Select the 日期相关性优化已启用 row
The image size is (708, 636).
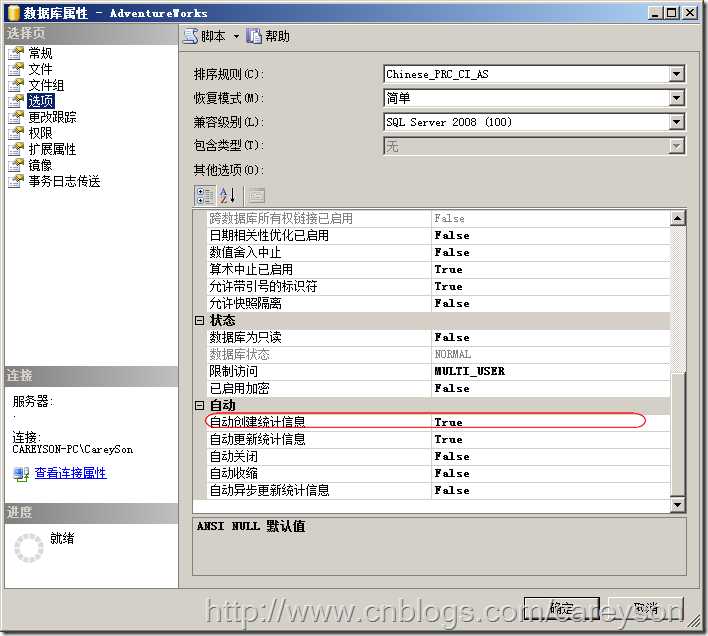[438, 236]
